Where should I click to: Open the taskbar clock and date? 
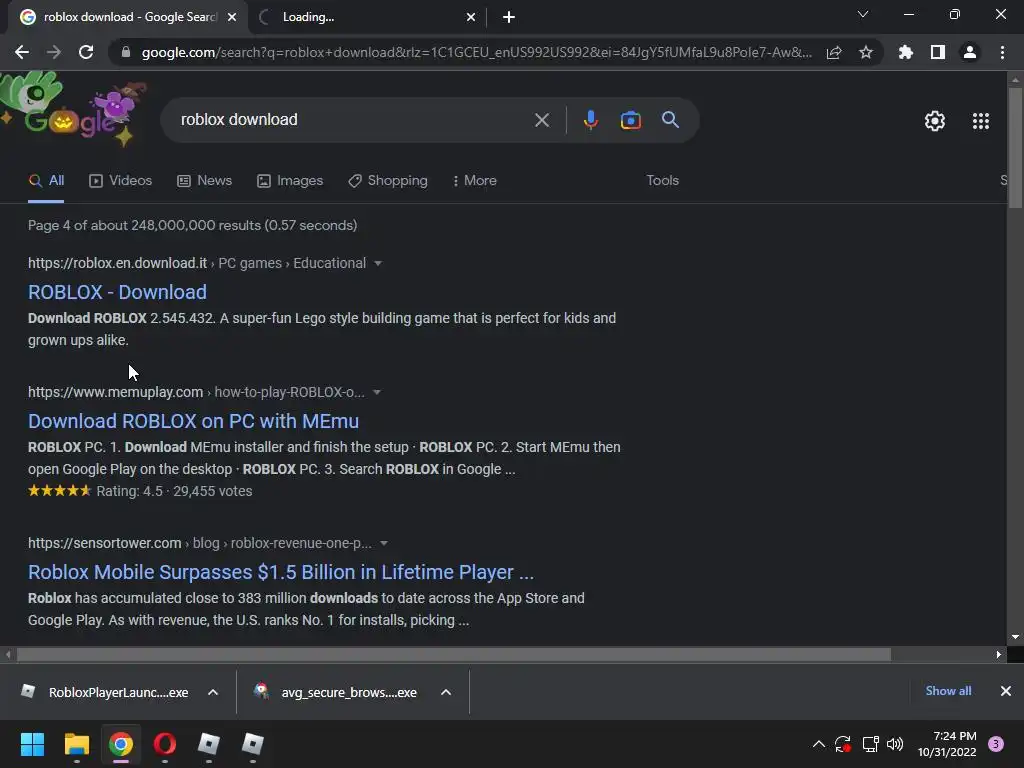947,744
